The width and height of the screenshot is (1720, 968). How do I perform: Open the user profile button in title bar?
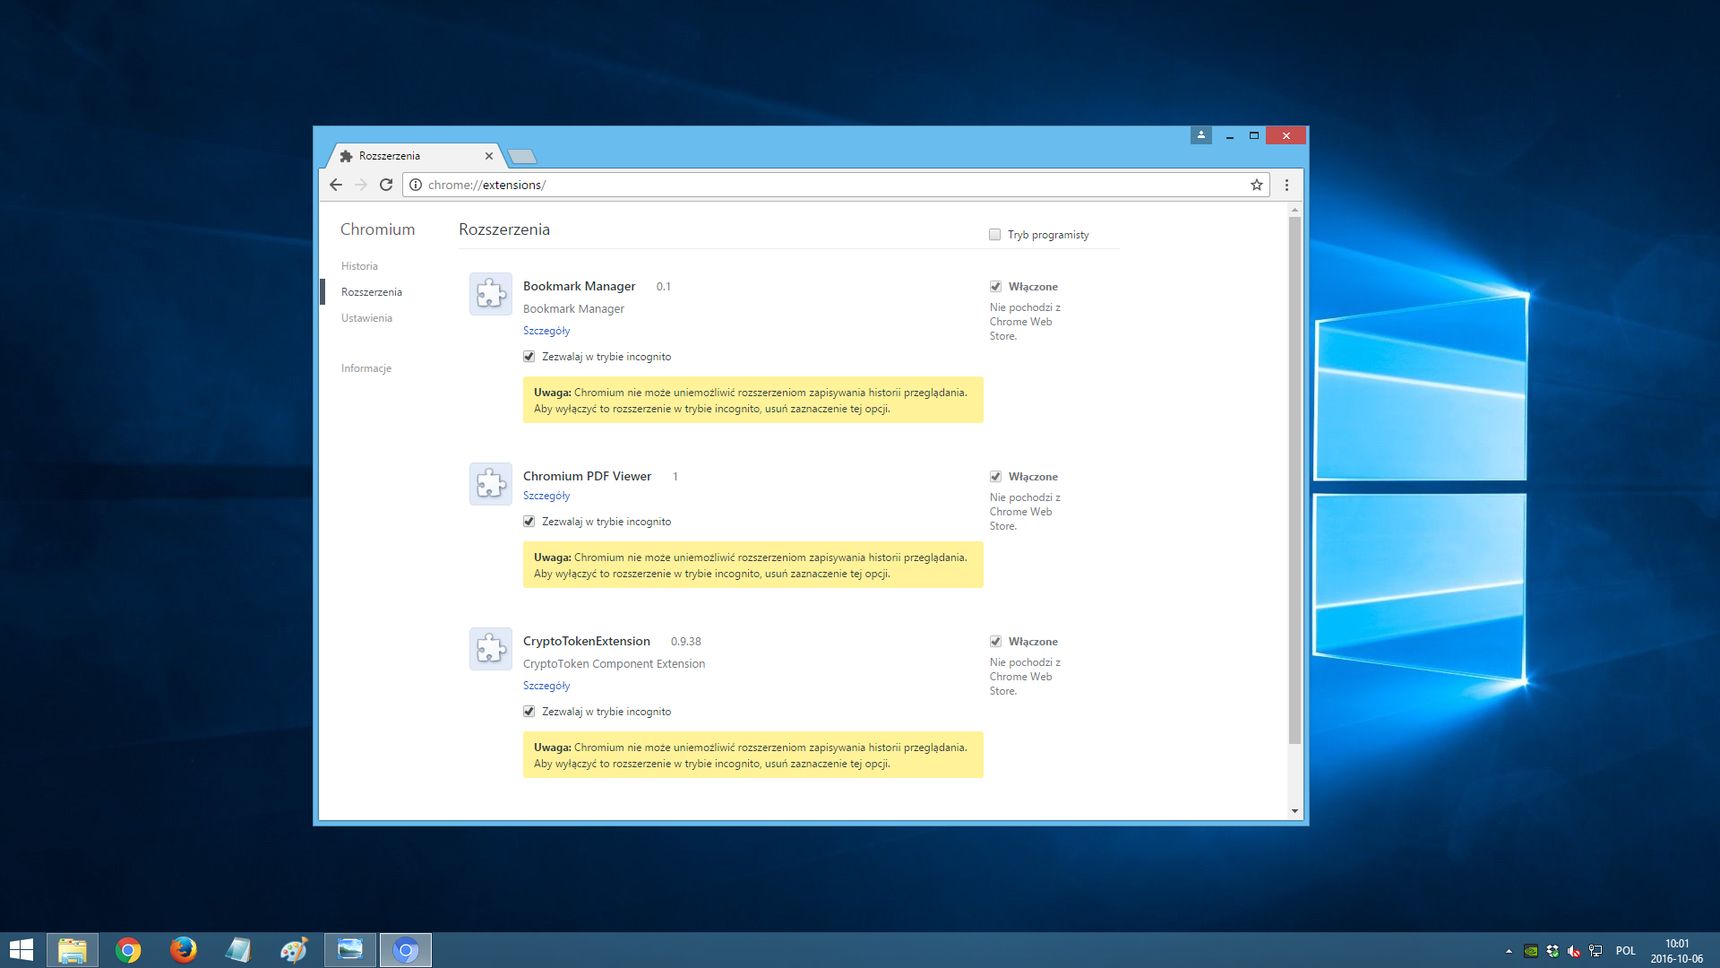pyautogui.click(x=1201, y=135)
